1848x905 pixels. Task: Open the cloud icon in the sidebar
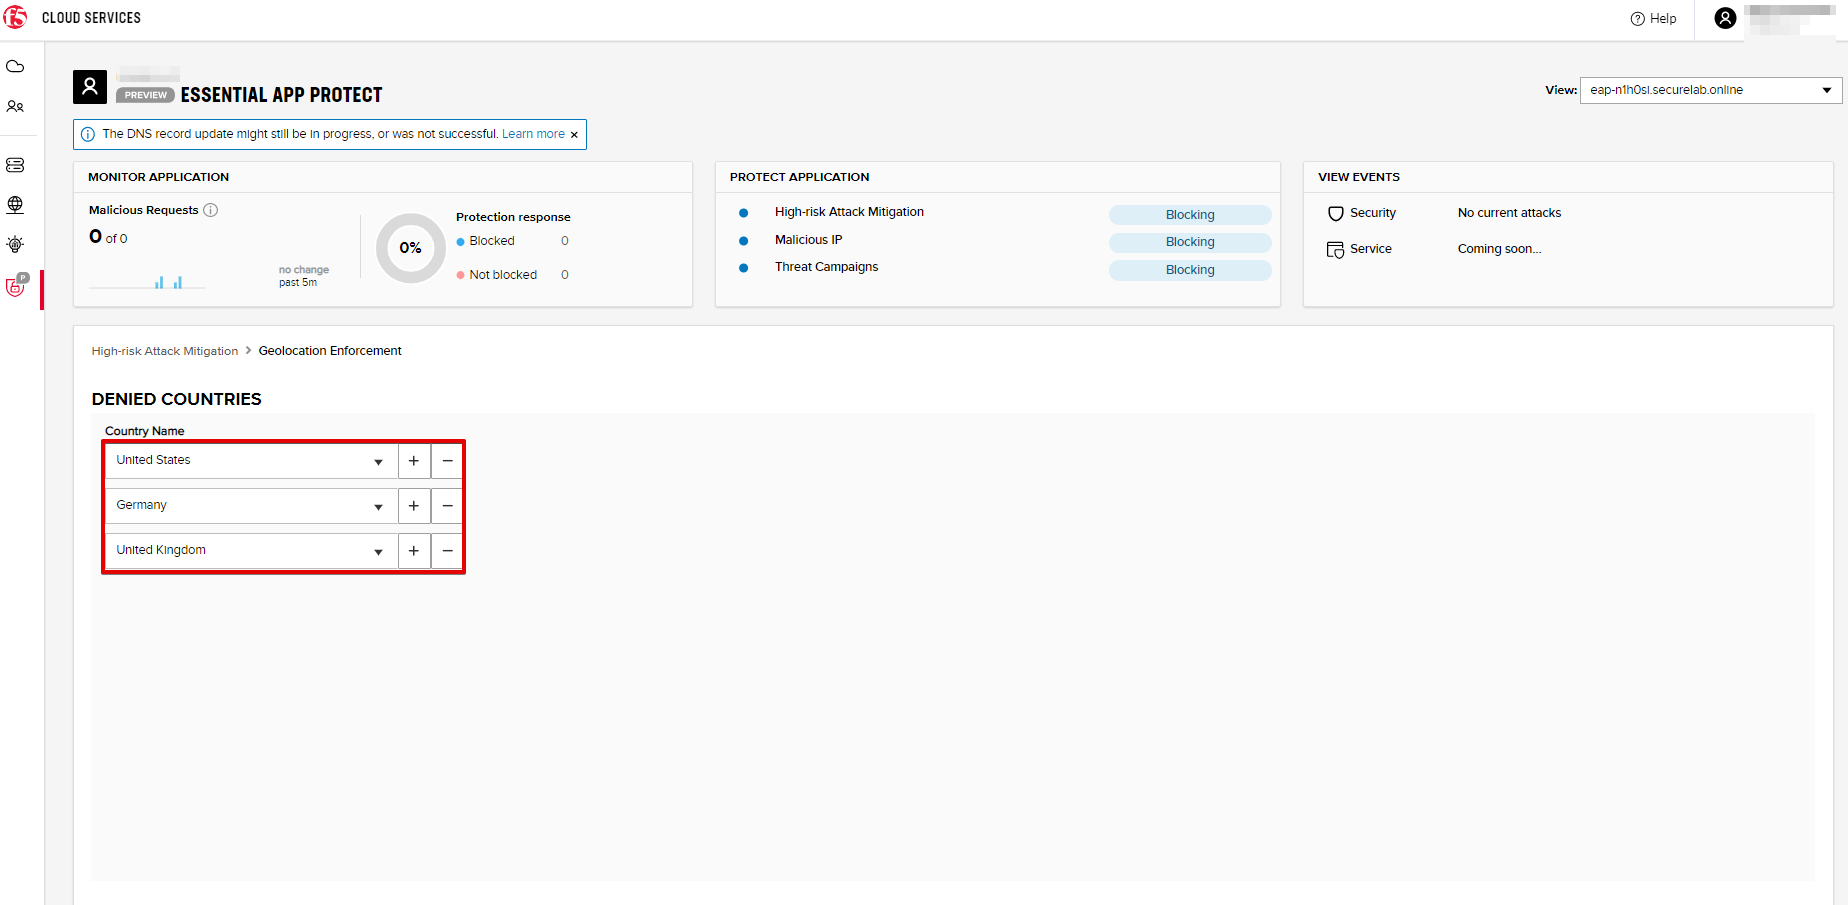(15, 66)
